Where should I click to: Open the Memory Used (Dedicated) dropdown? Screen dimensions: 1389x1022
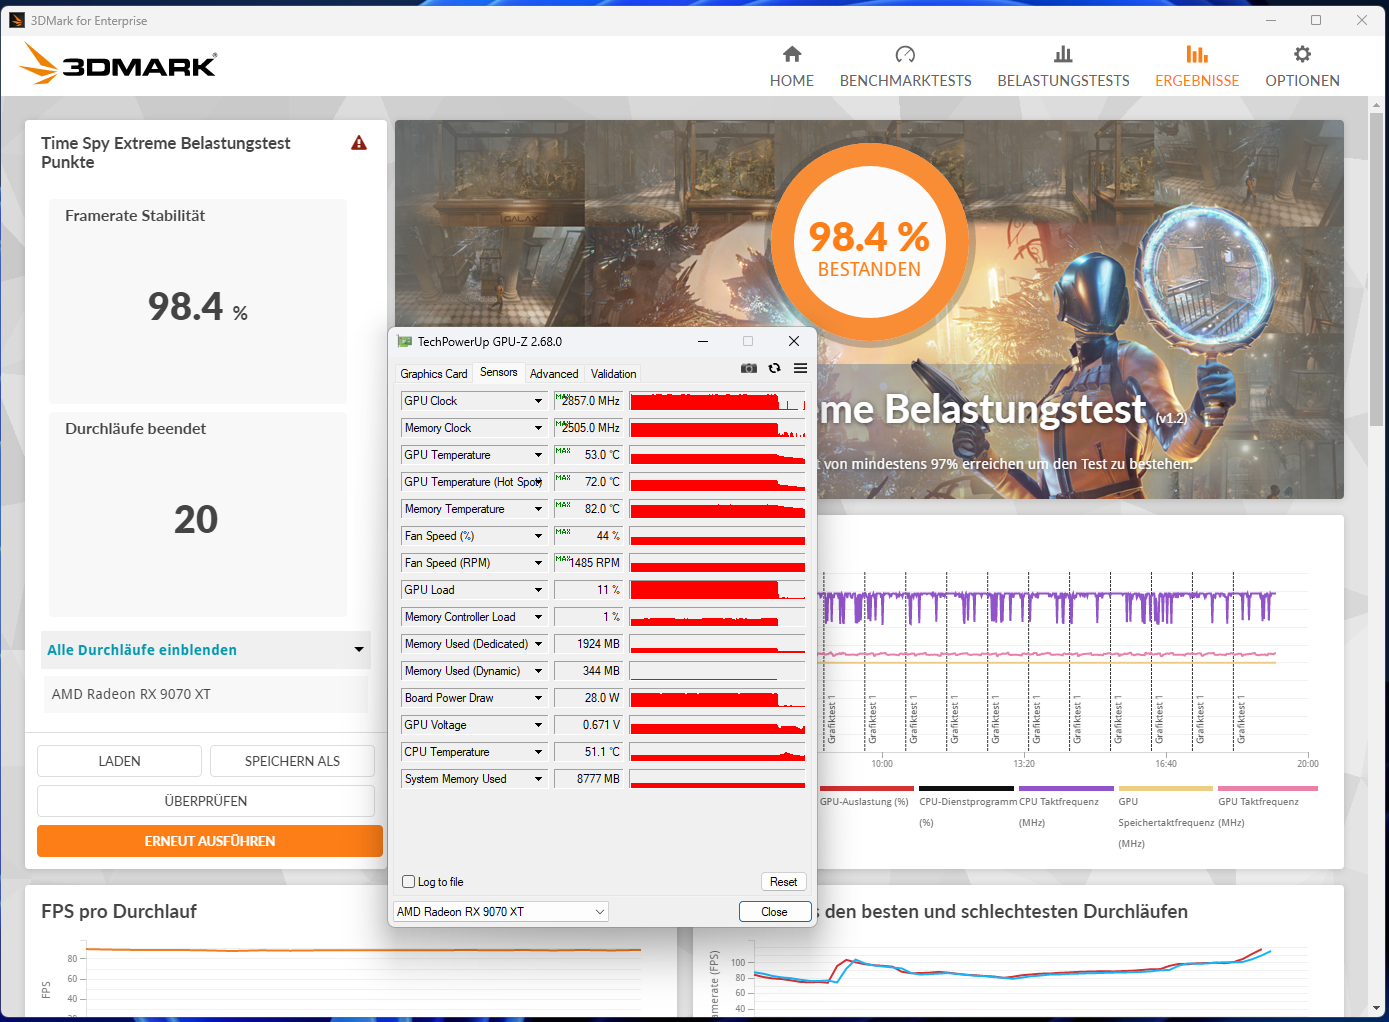coord(538,644)
